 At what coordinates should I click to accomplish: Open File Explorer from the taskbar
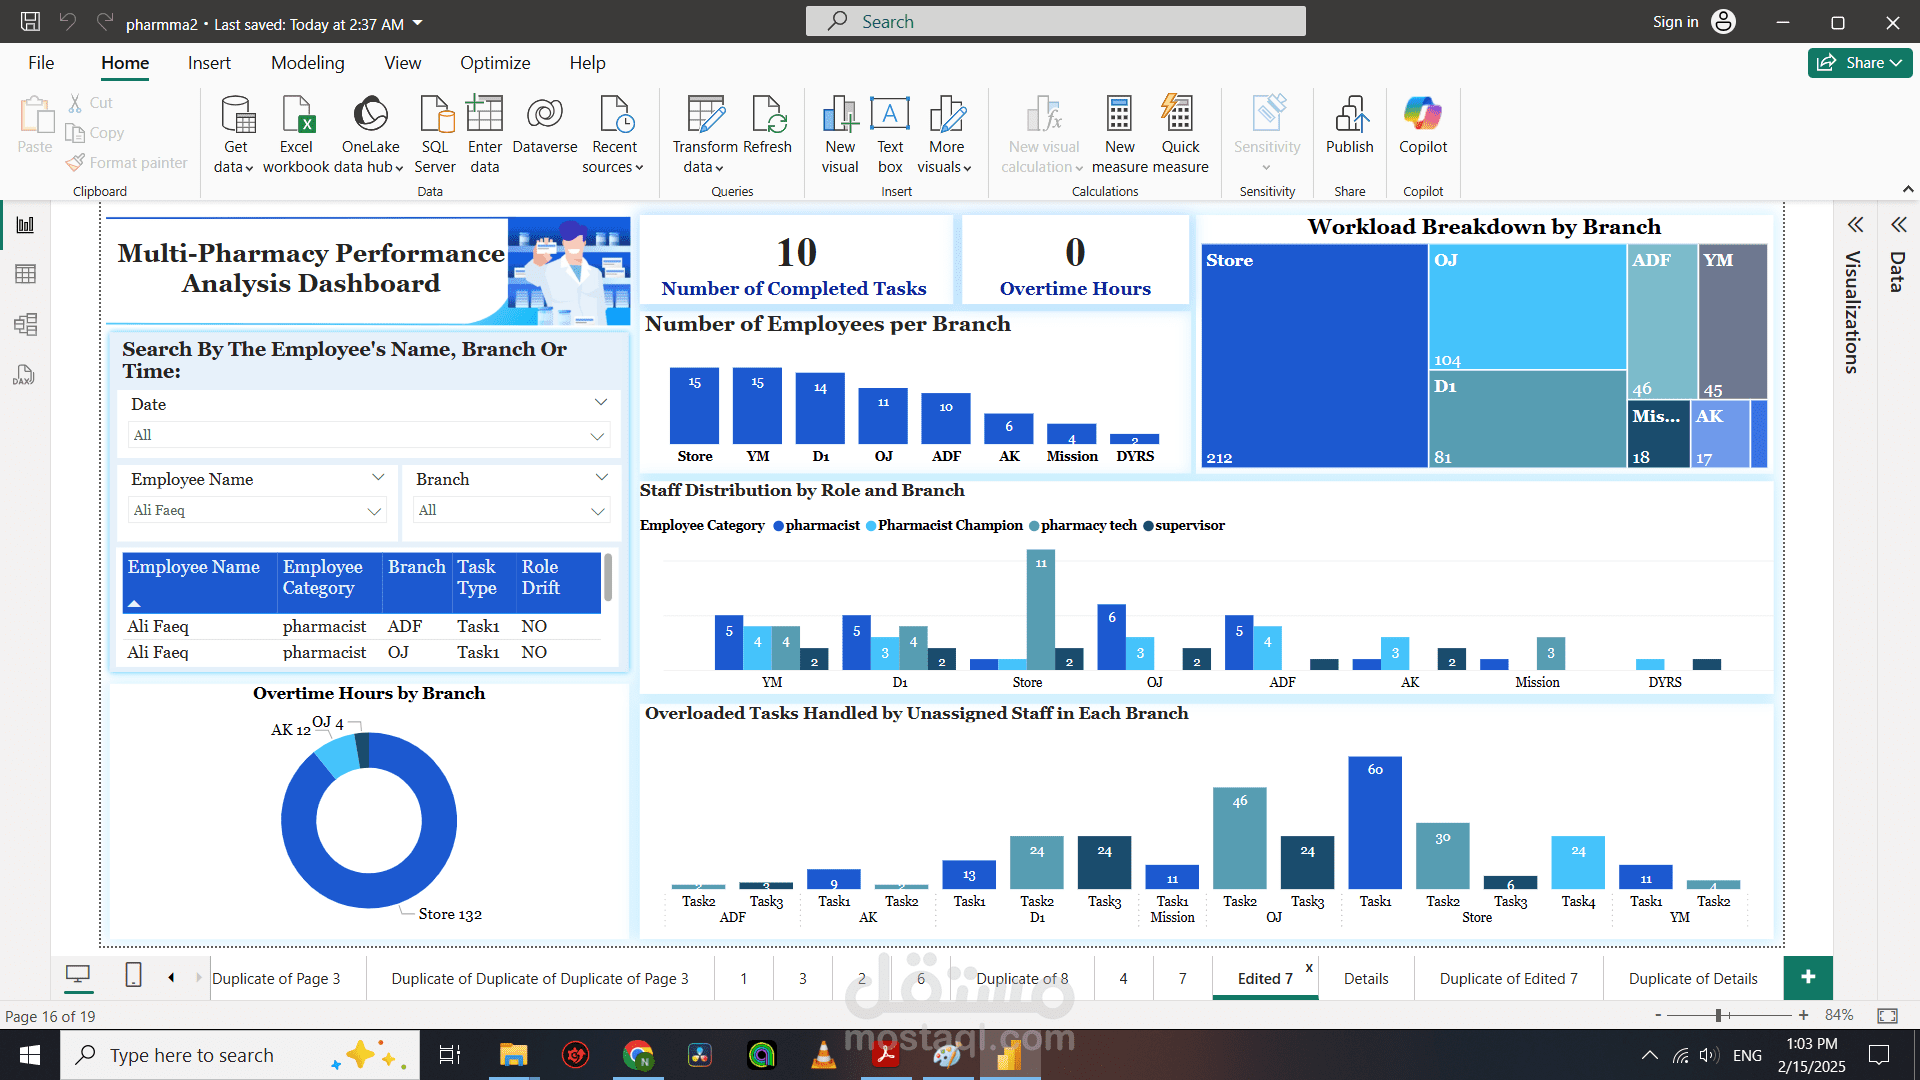pyautogui.click(x=513, y=1055)
